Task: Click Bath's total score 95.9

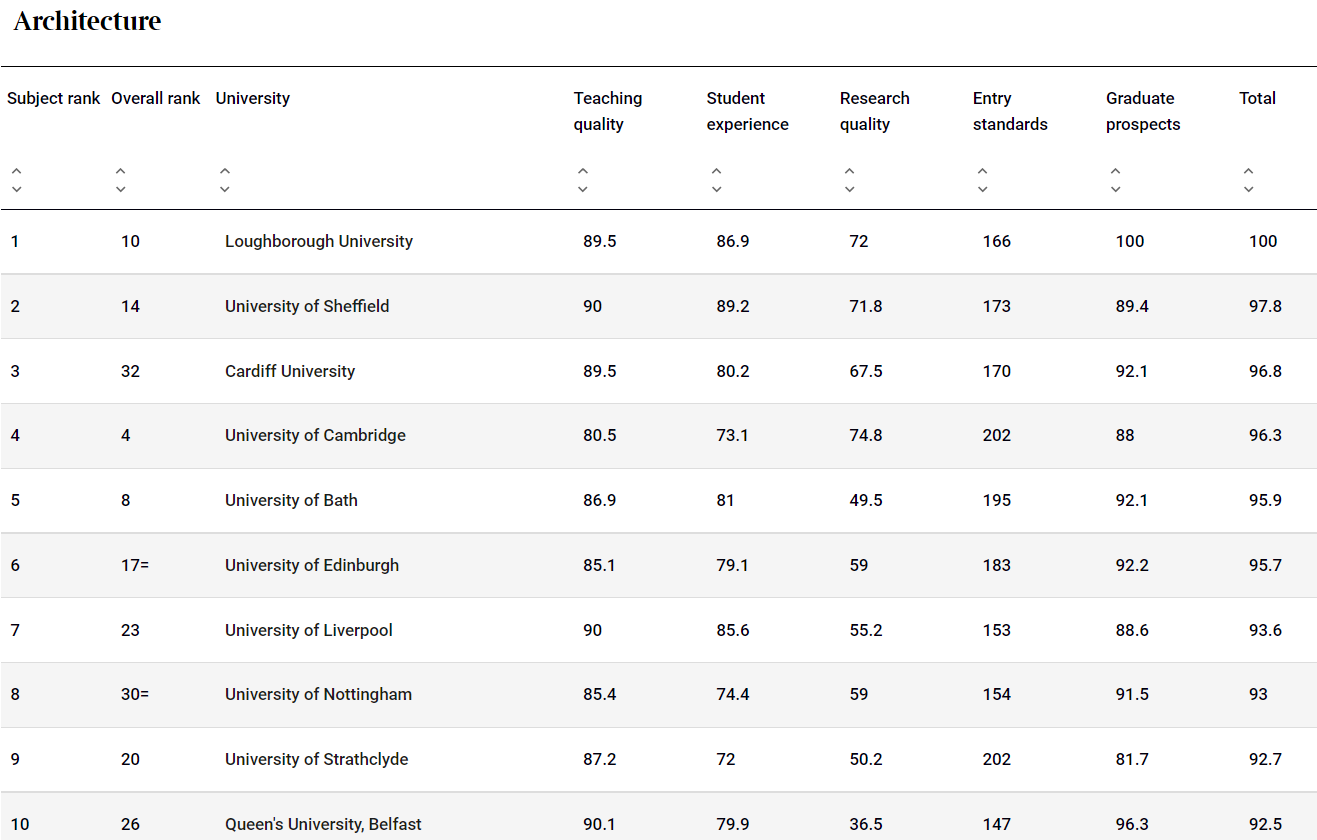Action: pyautogui.click(x=1265, y=500)
